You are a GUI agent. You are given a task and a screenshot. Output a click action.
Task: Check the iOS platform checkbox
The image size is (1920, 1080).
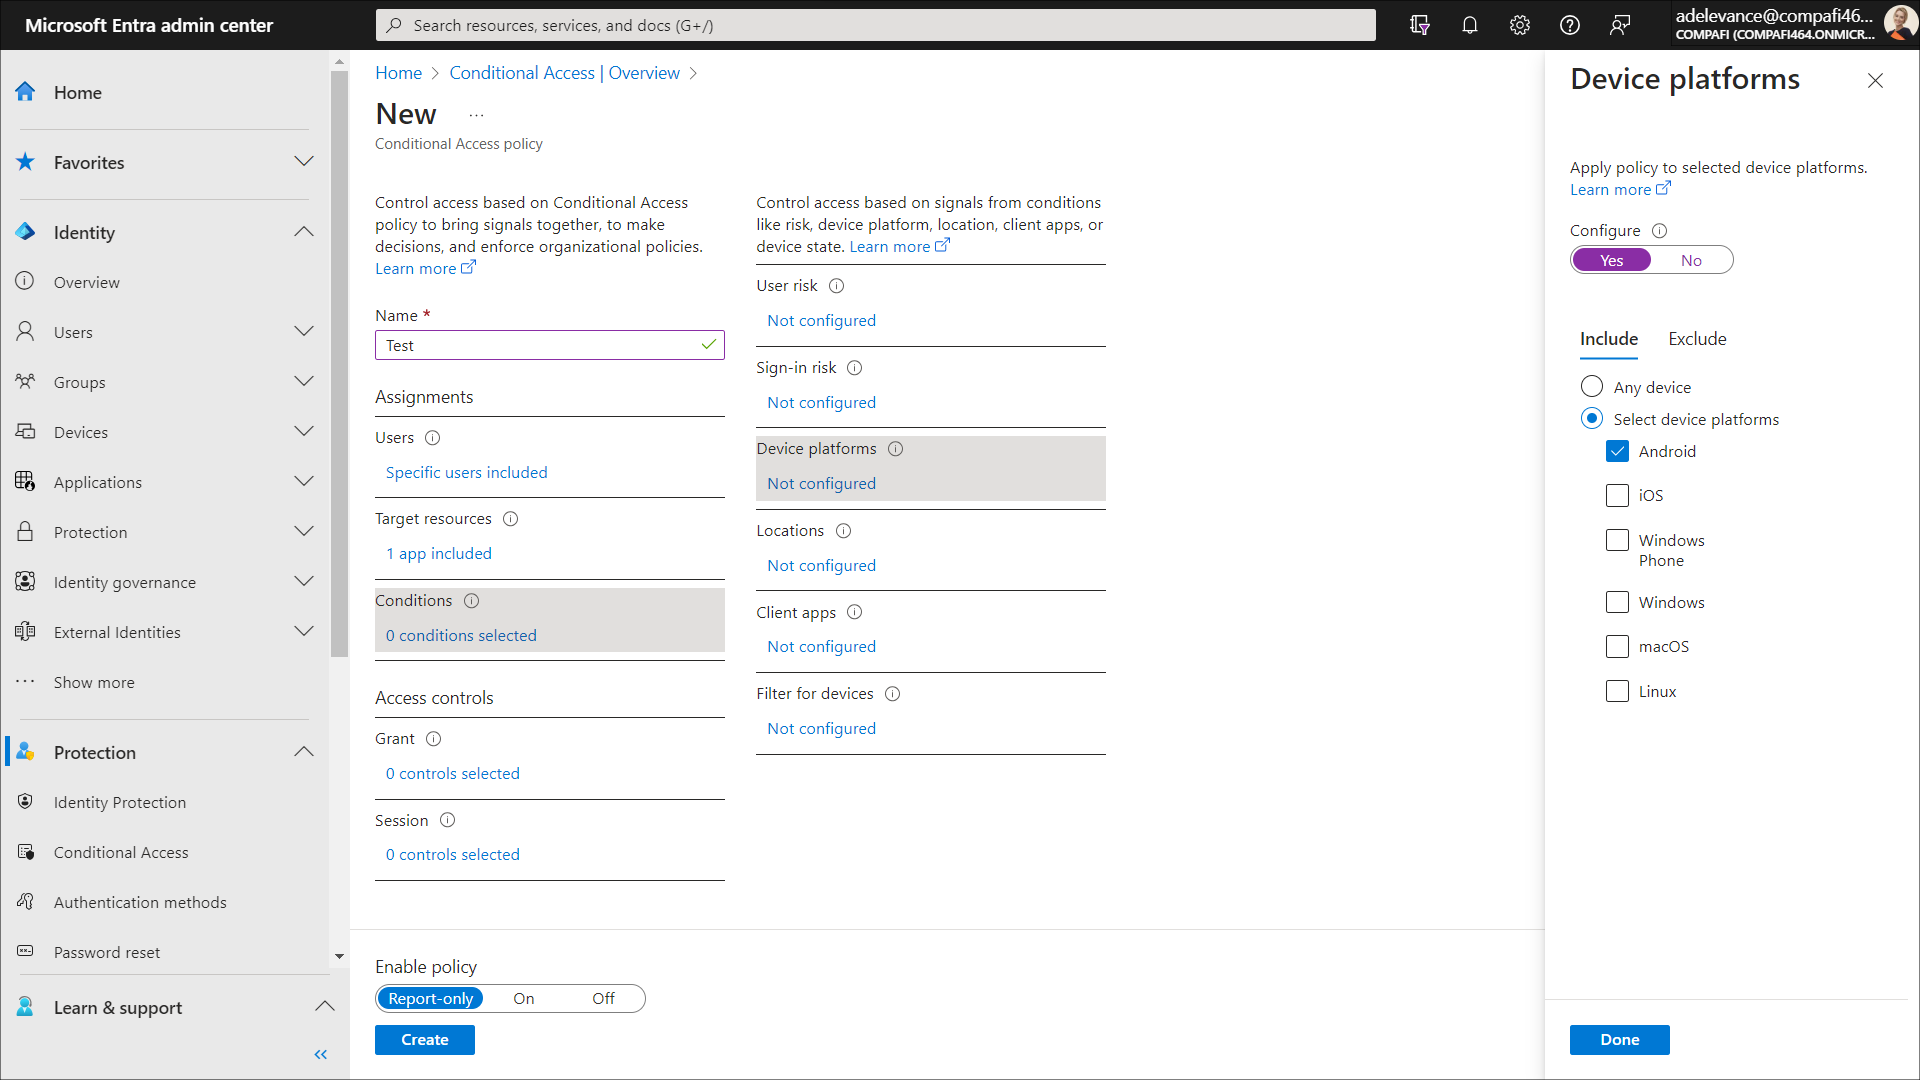pyautogui.click(x=1616, y=495)
